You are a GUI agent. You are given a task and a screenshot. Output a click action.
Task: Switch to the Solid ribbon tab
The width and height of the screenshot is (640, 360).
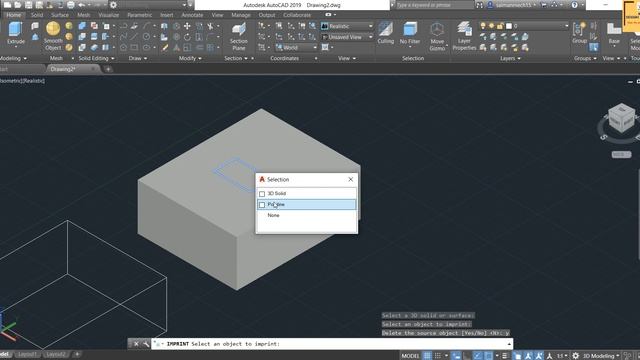(37, 15)
